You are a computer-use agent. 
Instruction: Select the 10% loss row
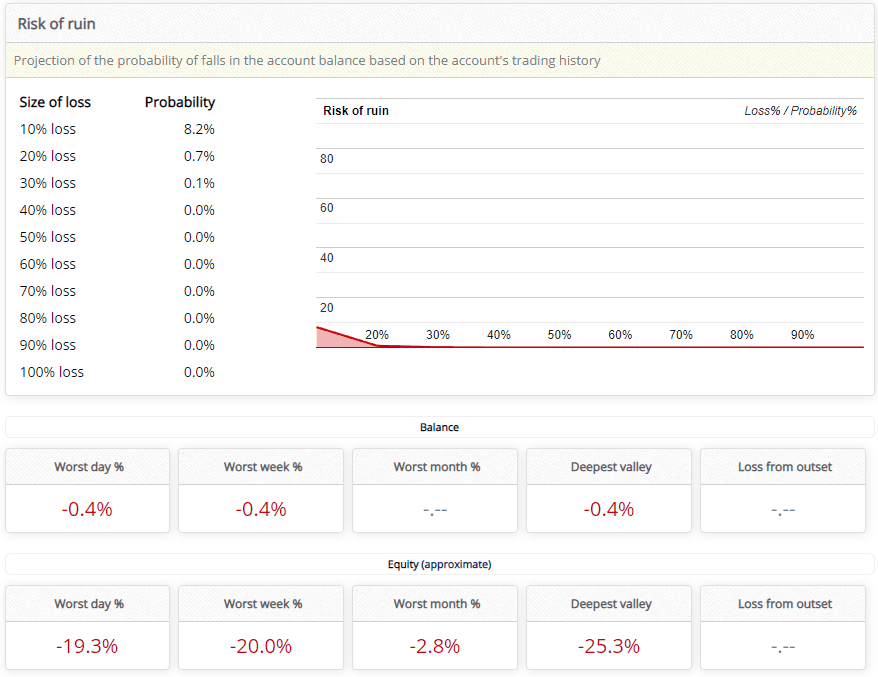(46, 129)
